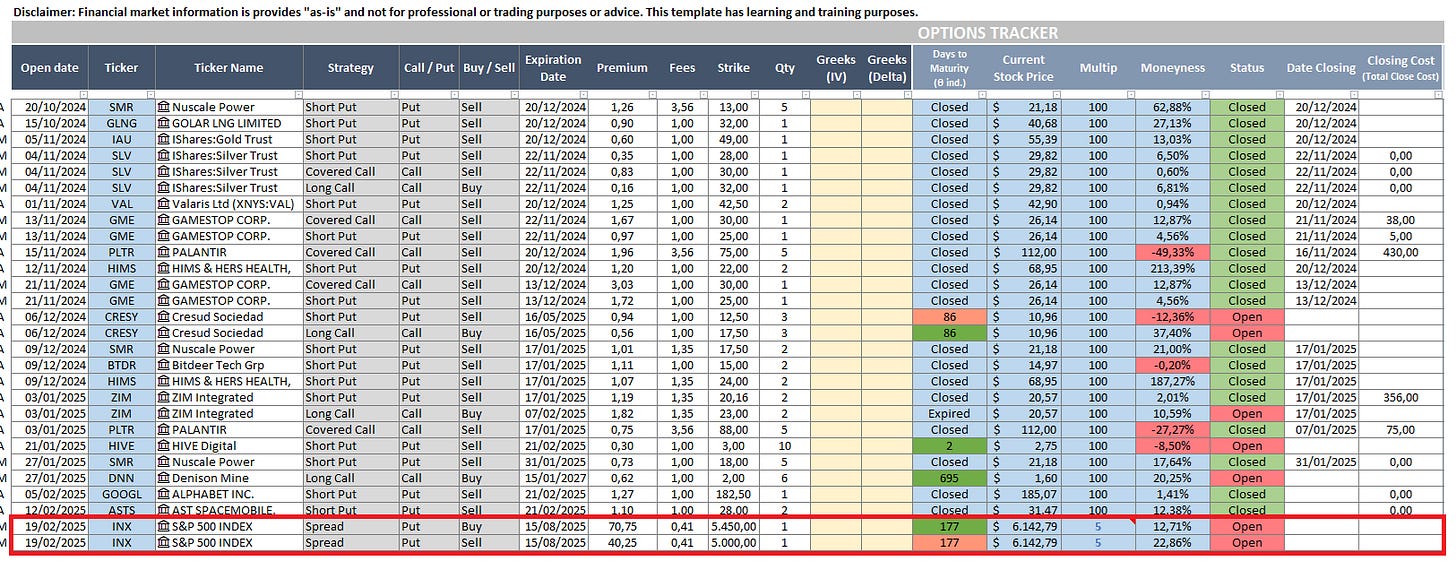Select the GLNG ticker cell

(x=121, y=123)
